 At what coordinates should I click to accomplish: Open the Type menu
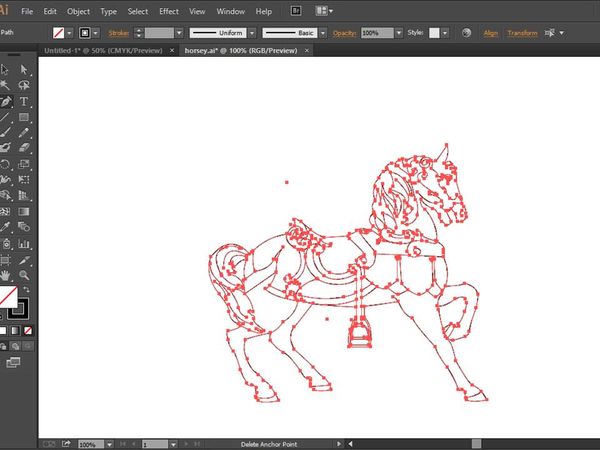tap(108, 11)
